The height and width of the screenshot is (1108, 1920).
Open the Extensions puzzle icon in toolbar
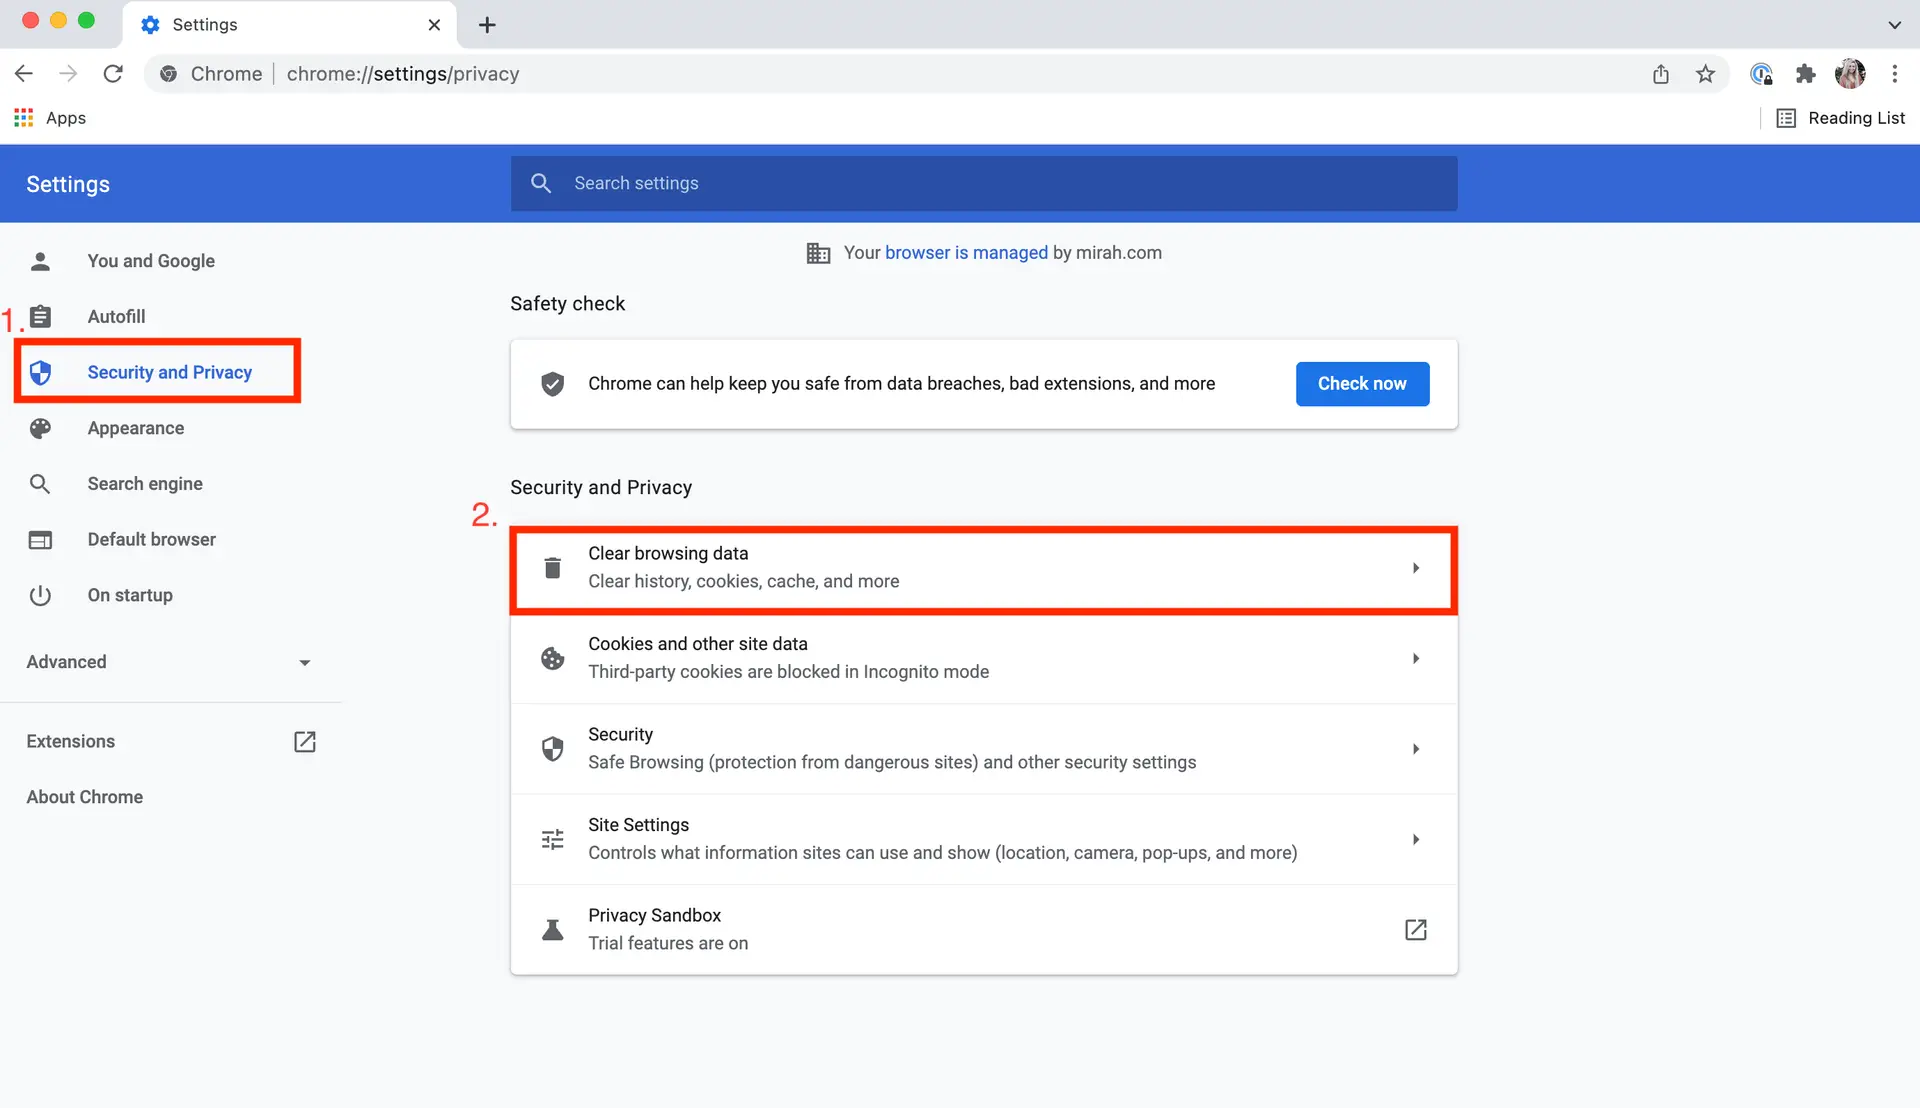1806,74
